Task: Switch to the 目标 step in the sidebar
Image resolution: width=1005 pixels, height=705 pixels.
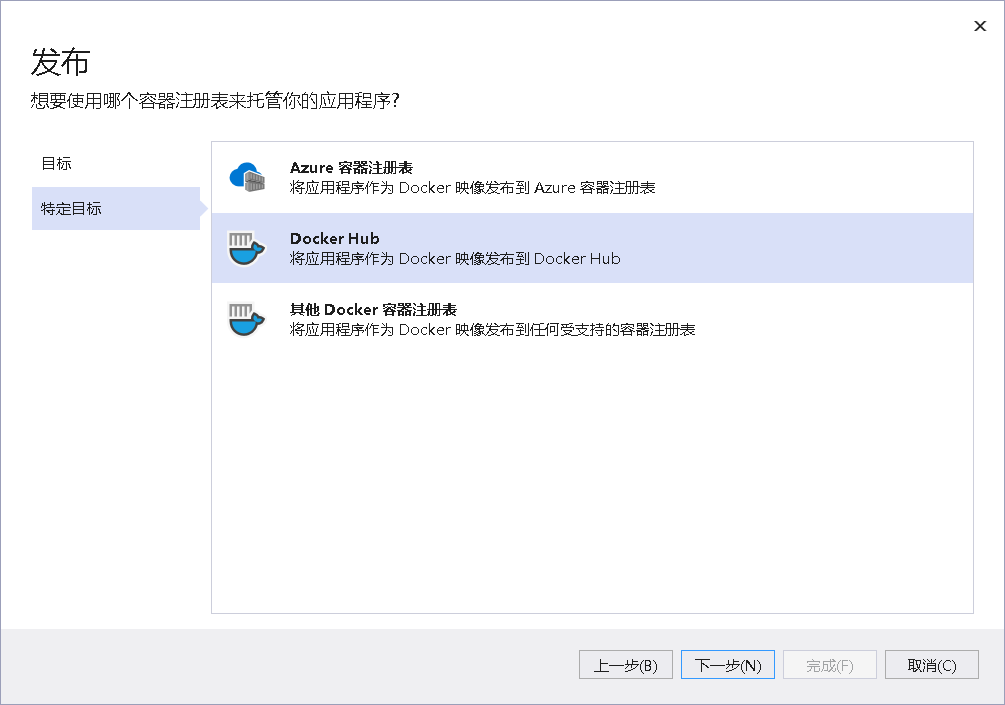Action: pyautogui.click(x=57, y=163)
